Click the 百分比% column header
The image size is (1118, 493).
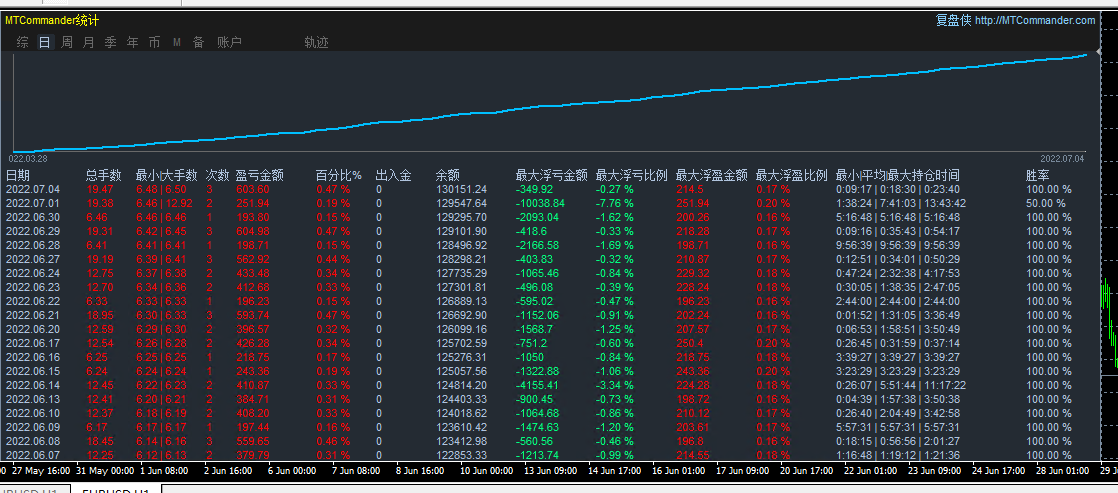coord(339,176)
